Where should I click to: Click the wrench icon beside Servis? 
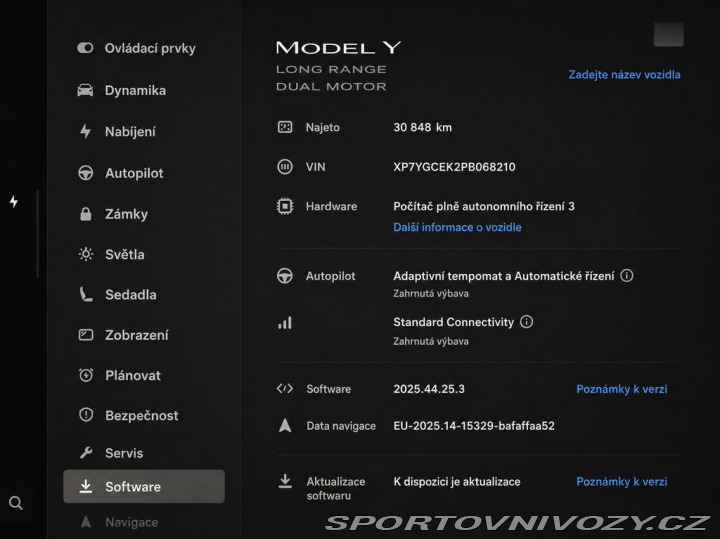coord(85,453)
